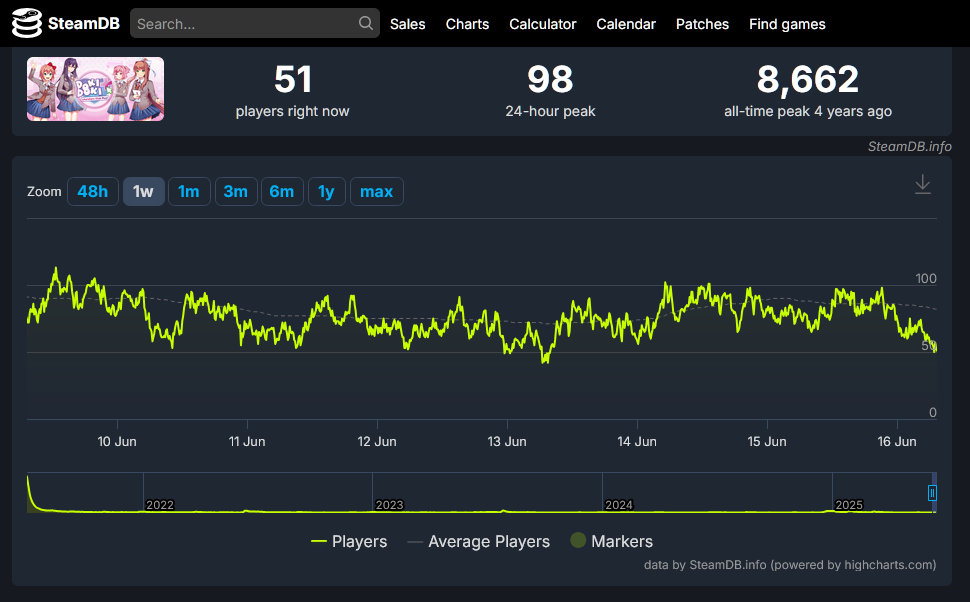
Task: Open the Charts page
Action: pyautogui.click(x=467, y=24)
